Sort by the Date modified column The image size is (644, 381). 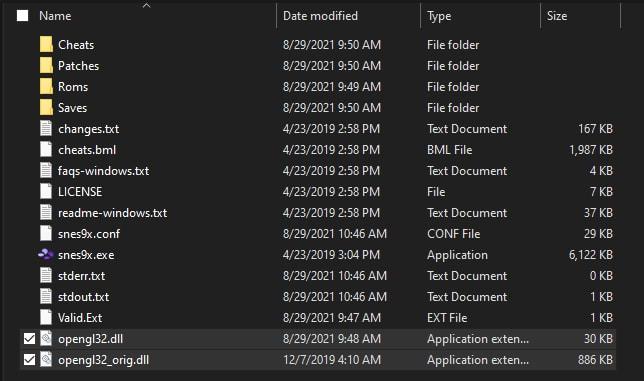coord(320,16)
